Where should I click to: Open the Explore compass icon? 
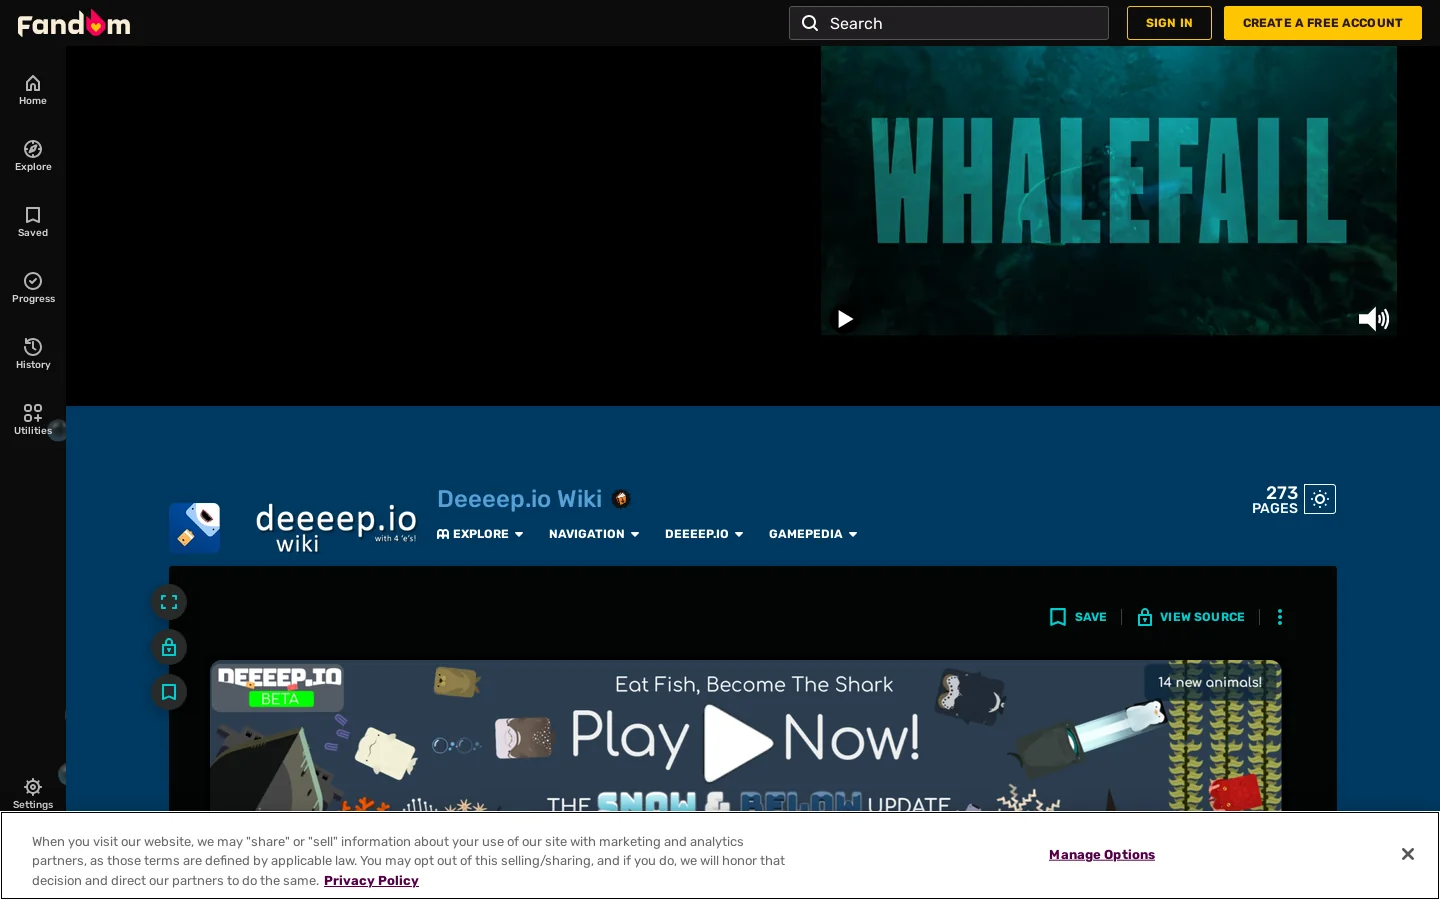pyautogui.click(x=33, y=149)
